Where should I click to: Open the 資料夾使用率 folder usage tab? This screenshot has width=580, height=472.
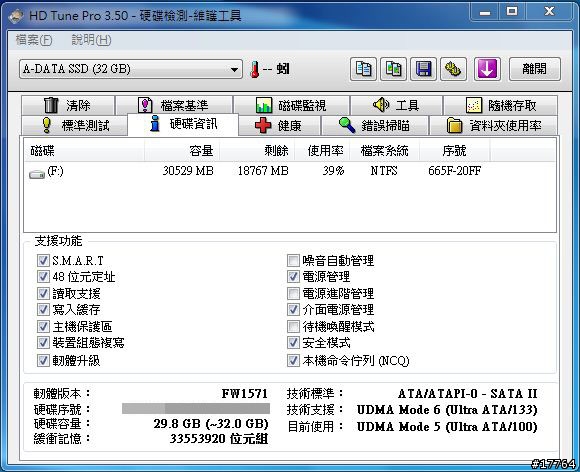pyautogui.click(x=493, y=125)
